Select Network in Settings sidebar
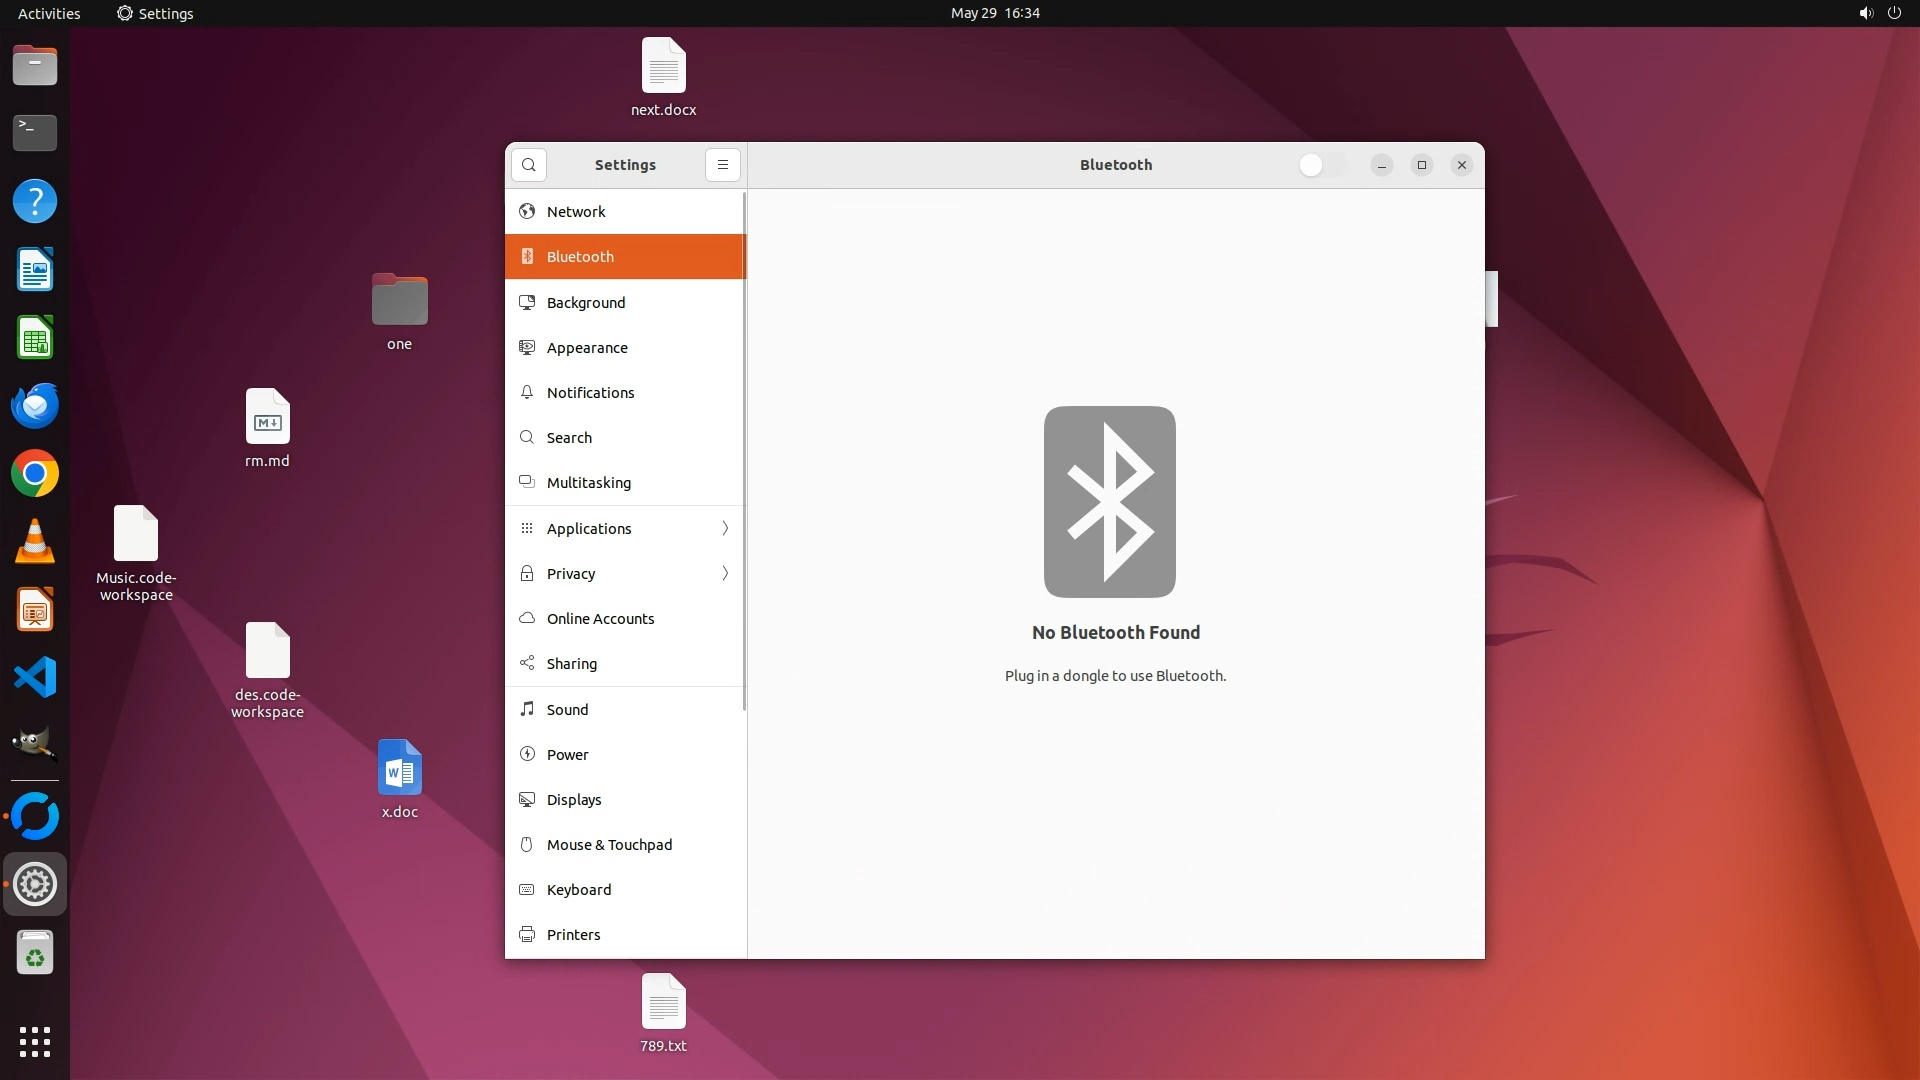 click(x=576, y=212)
